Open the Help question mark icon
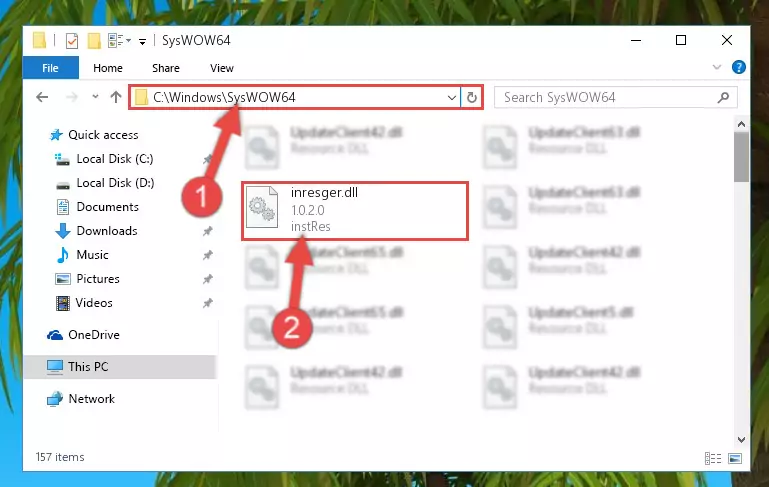Screen dimensions: 769x487 738,67
